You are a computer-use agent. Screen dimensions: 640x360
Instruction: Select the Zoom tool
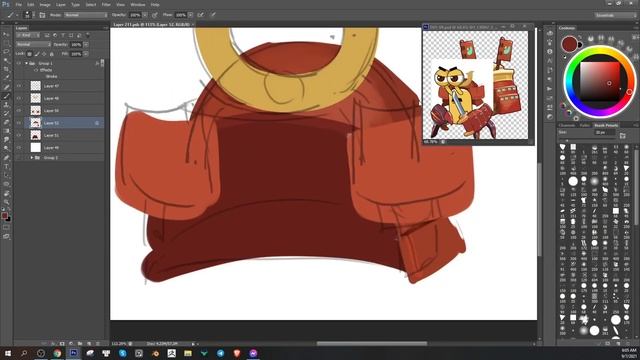pyautogui.click(x=6, y=202)
